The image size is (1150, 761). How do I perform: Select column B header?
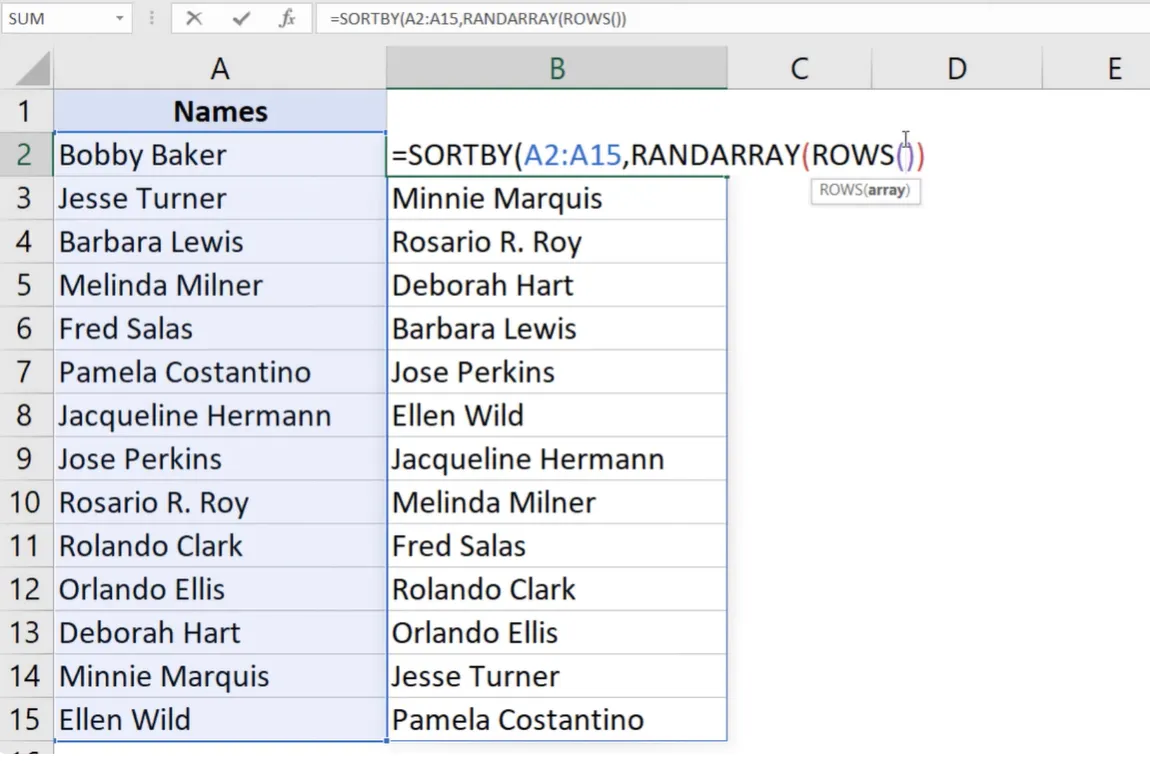(x=557, y=68)
